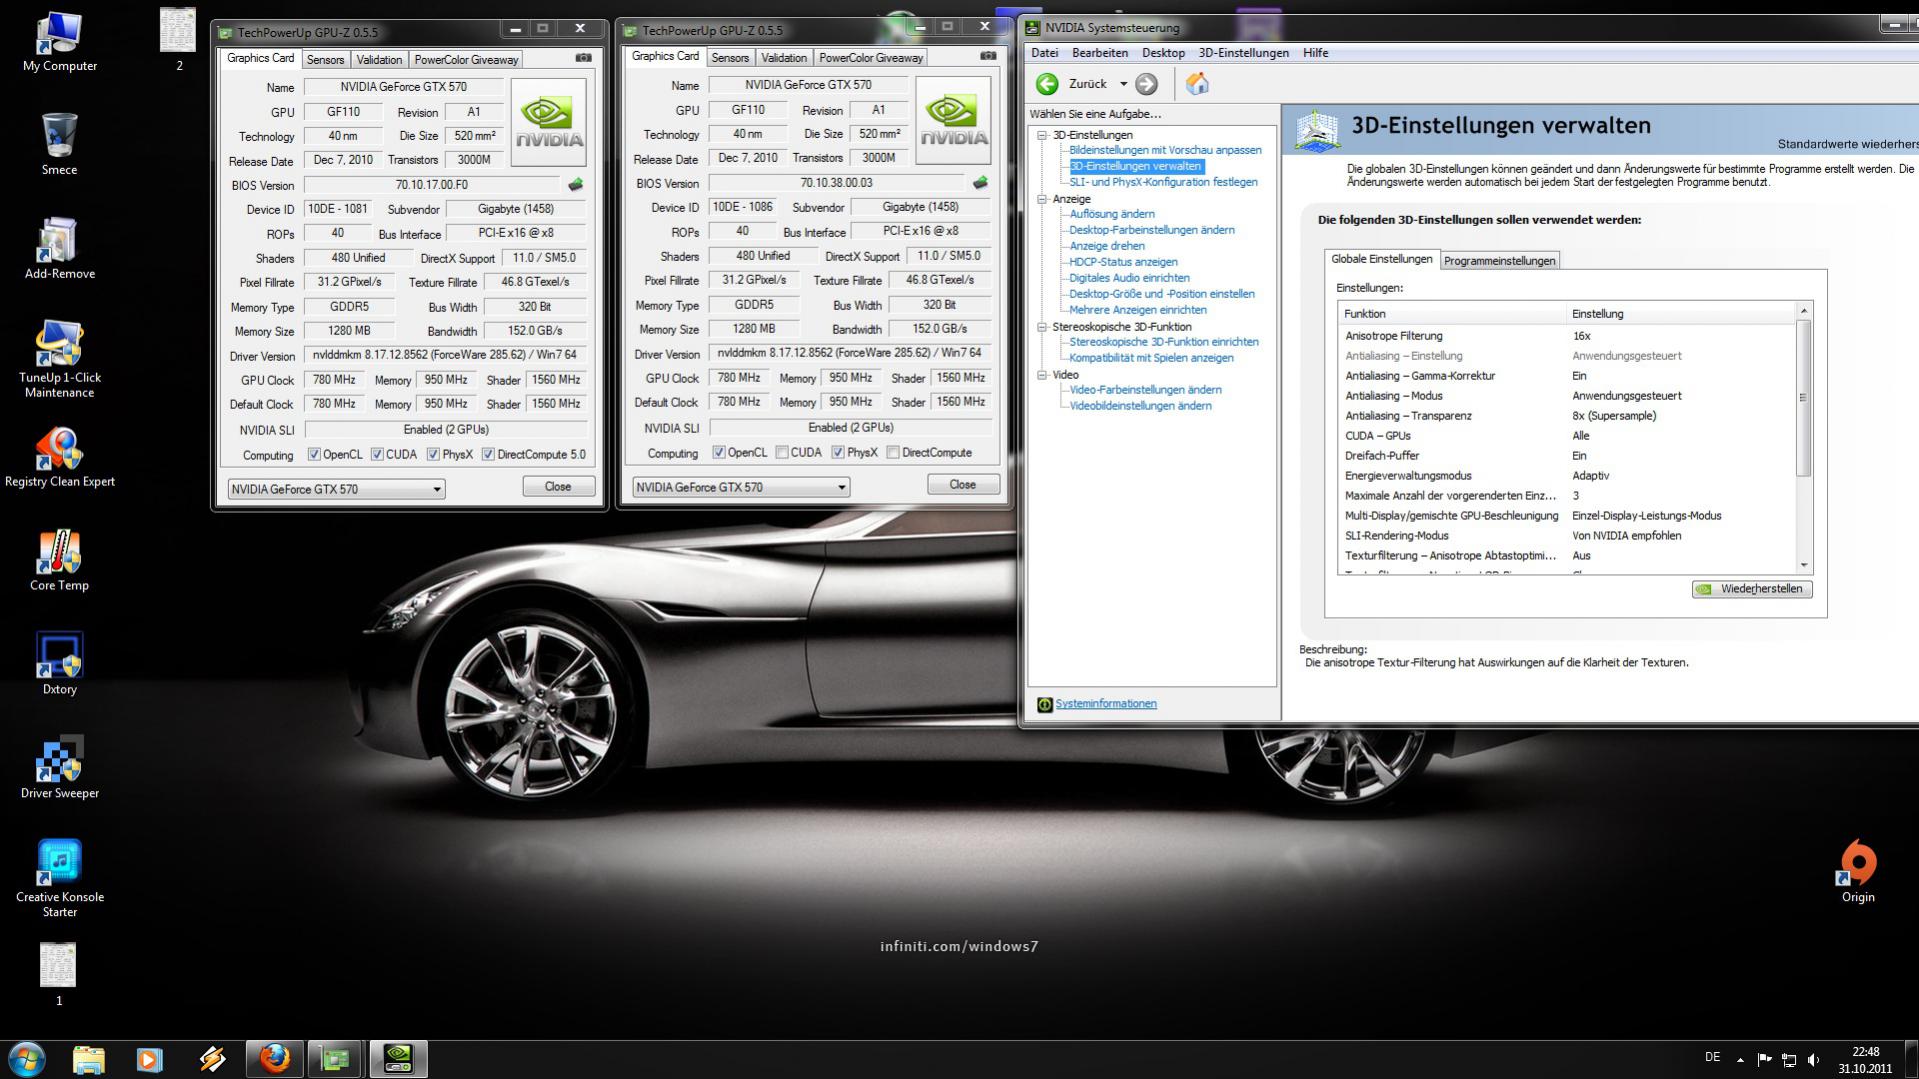Click the screenshot camera icon in right GPU-Z
This screenshot has height=1079, width=1919.
pos(988,56)
